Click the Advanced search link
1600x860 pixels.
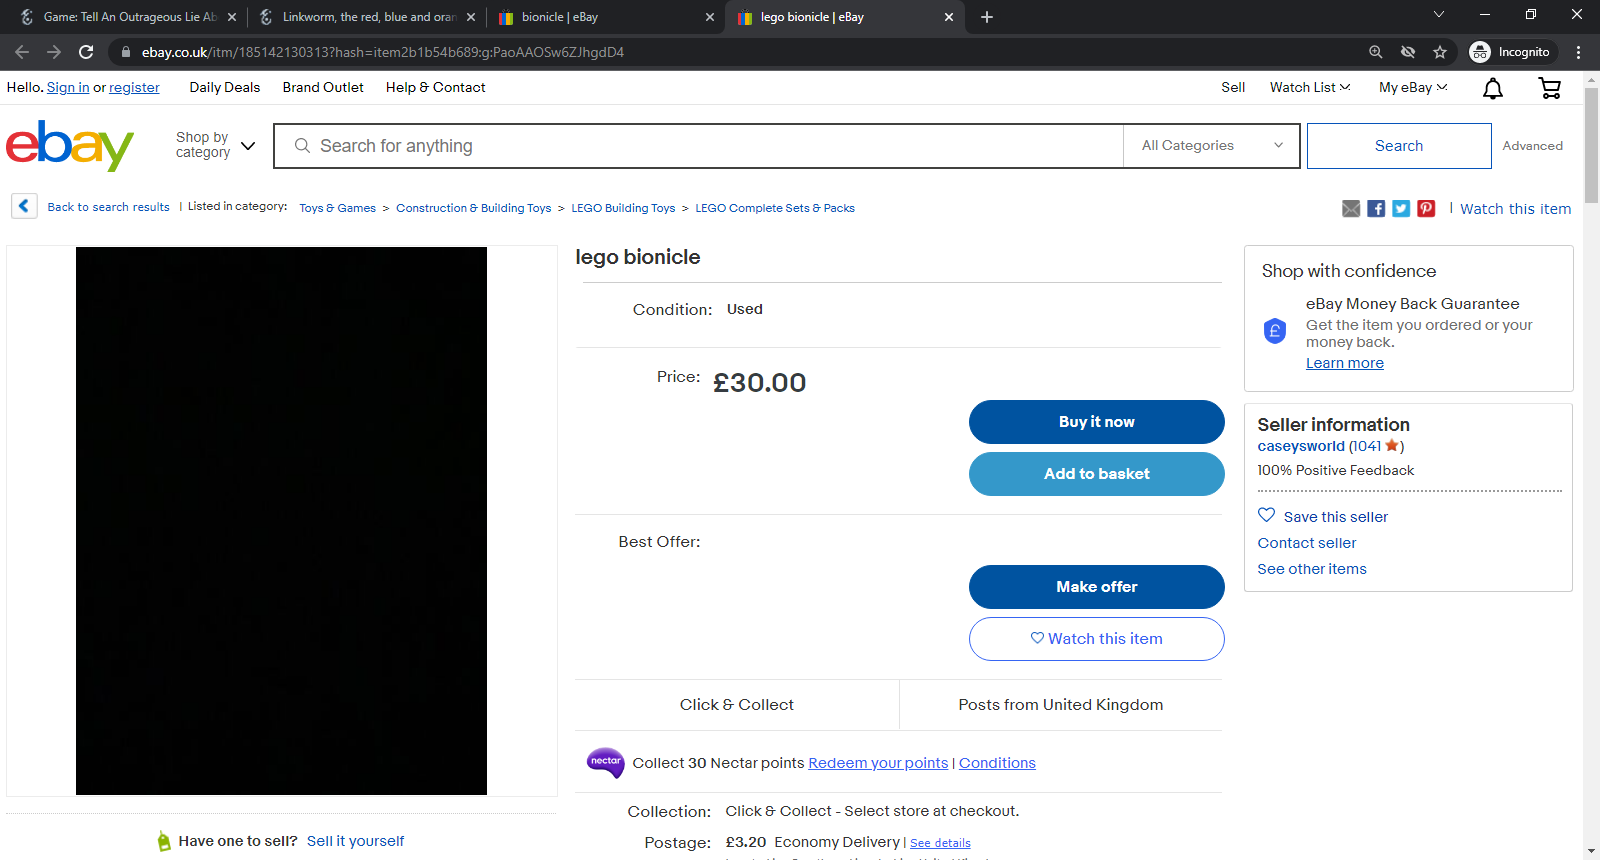[1532, 146]
